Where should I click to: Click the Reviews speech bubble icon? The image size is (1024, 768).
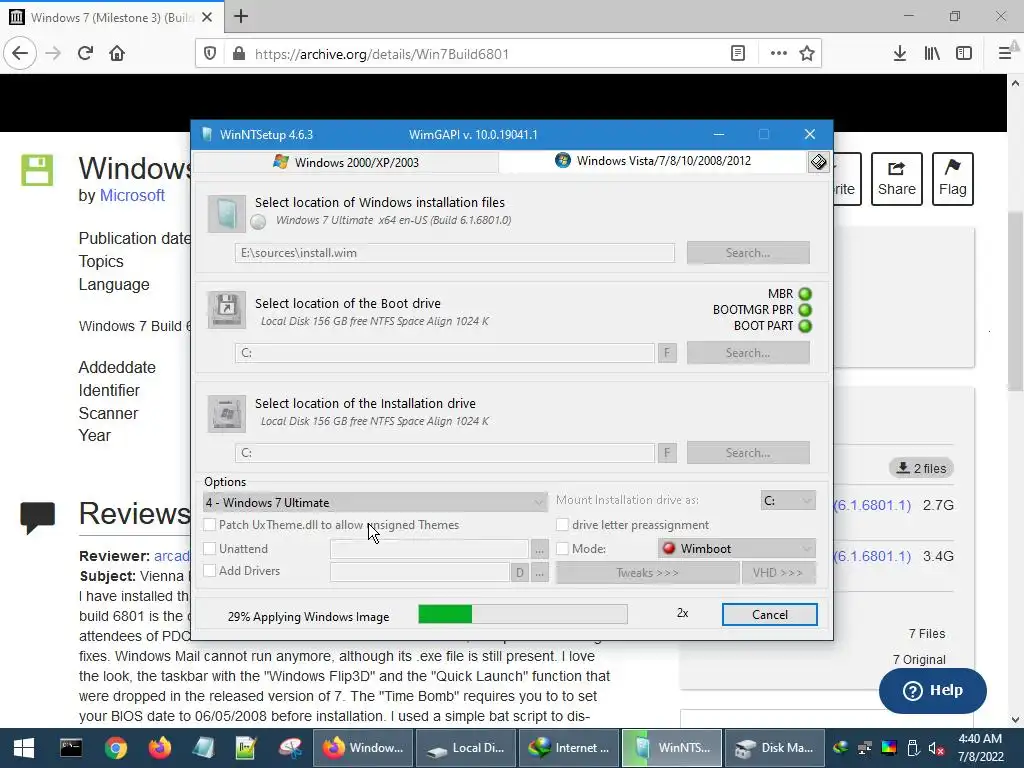pyautogui.click(x=37, y=517)
